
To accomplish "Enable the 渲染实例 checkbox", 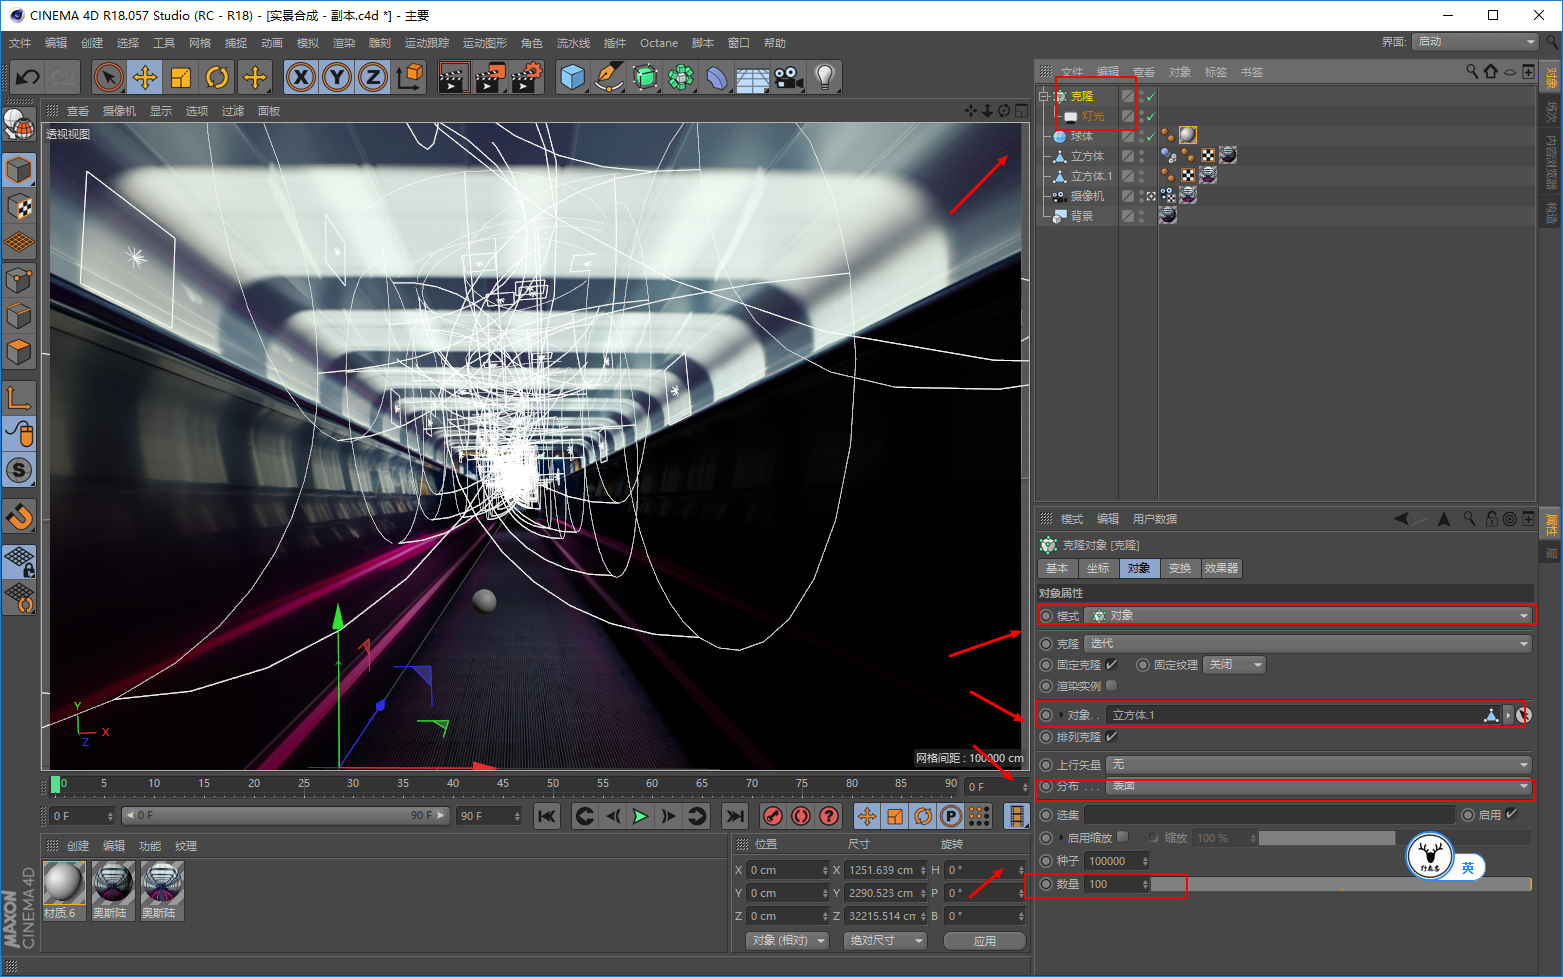I will pyautogui.click(x=1111, y=686).
